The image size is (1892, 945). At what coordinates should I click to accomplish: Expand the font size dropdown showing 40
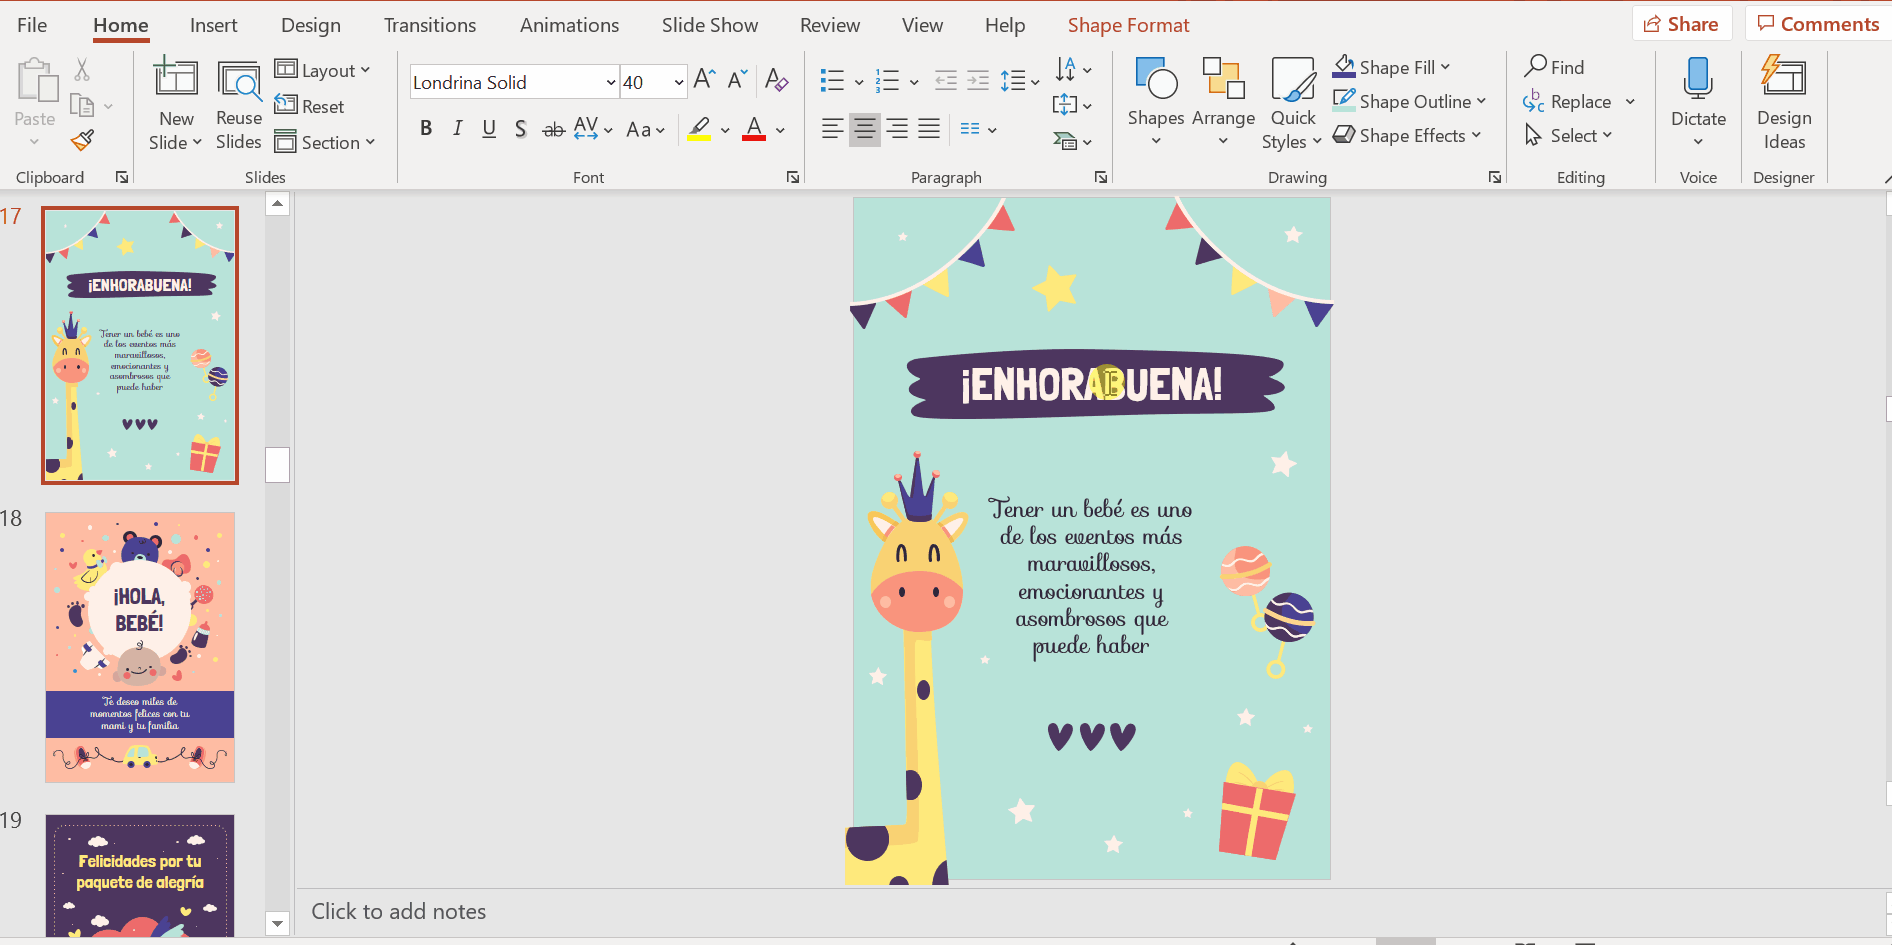(679, 82)
